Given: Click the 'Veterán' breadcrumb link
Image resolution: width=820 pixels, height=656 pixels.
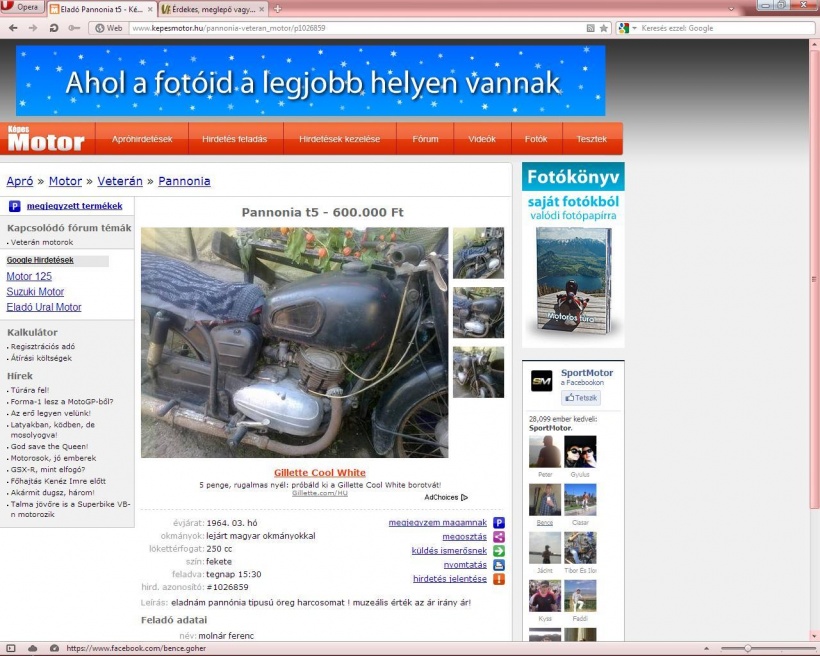Looking at the screenshot, I should click(119, 181).
